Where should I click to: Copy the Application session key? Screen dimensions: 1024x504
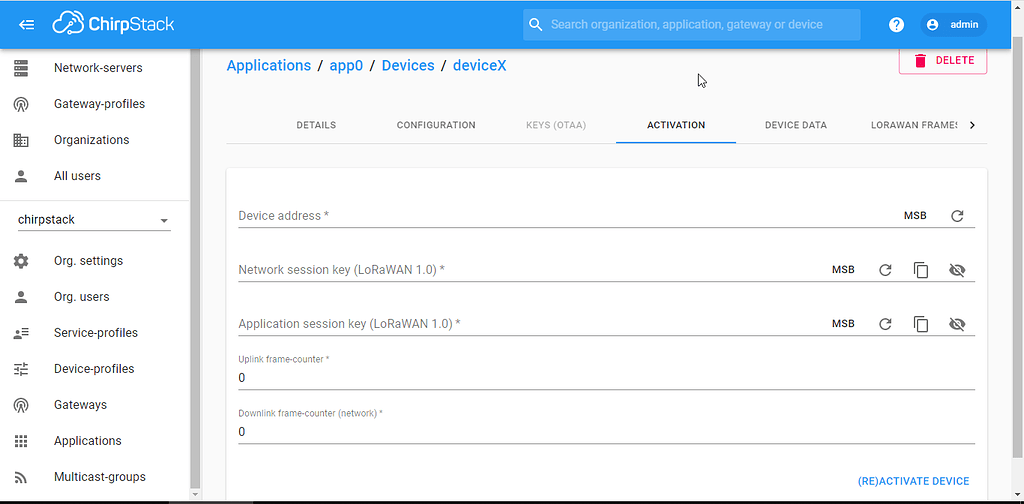point(921,324)
